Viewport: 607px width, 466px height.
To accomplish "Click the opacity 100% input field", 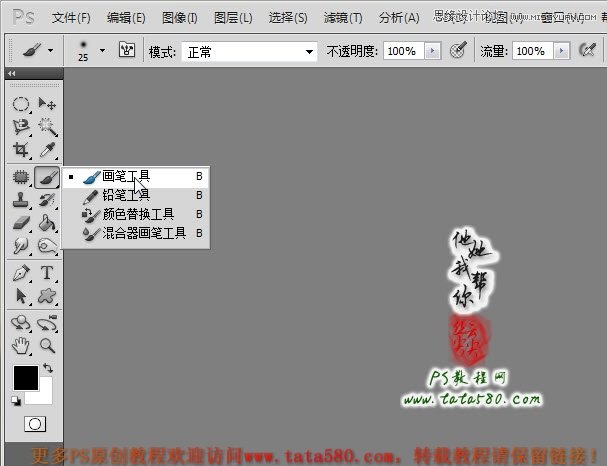I will click(x=404, y=51).
